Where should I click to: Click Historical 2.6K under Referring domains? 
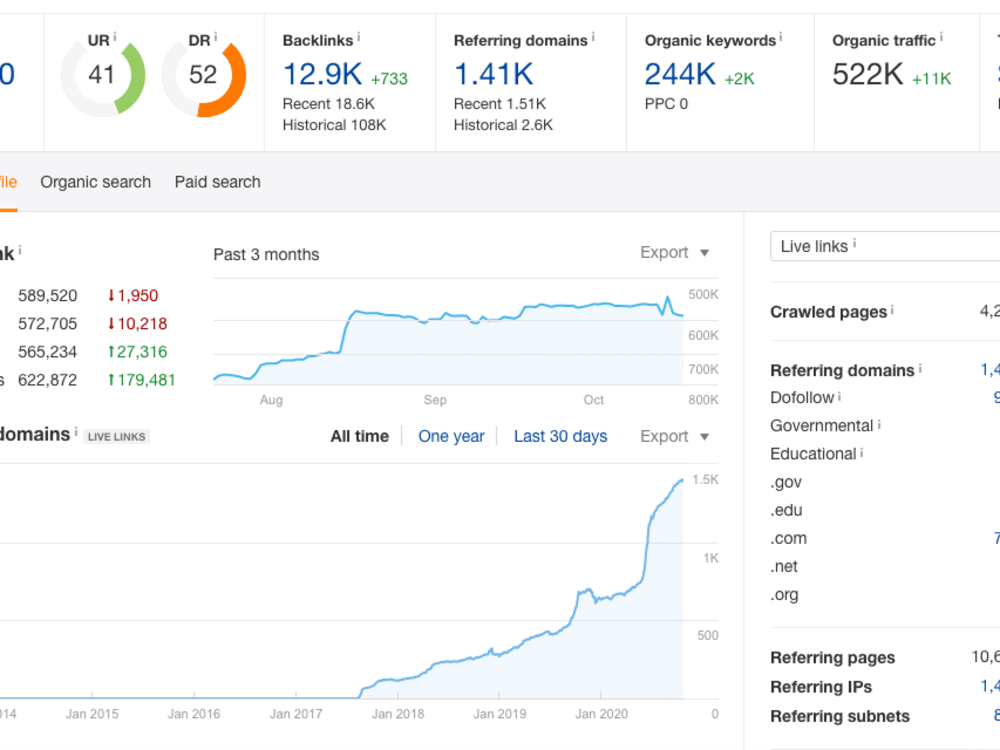coord(503,125)
